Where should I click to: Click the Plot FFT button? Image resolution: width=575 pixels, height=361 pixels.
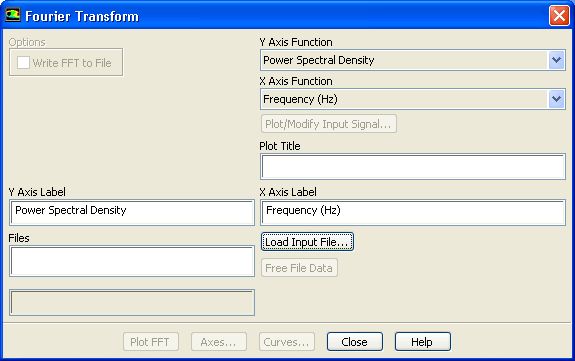pos(151,342)
